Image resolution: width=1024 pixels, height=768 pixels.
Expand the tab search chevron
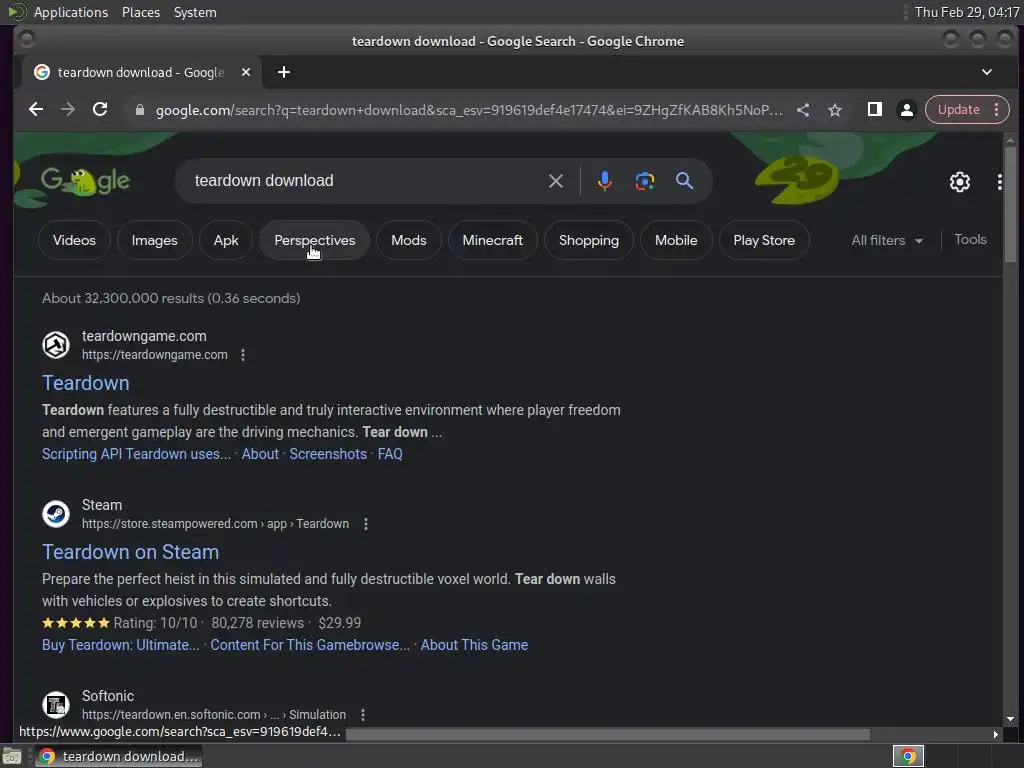[987, 72]
